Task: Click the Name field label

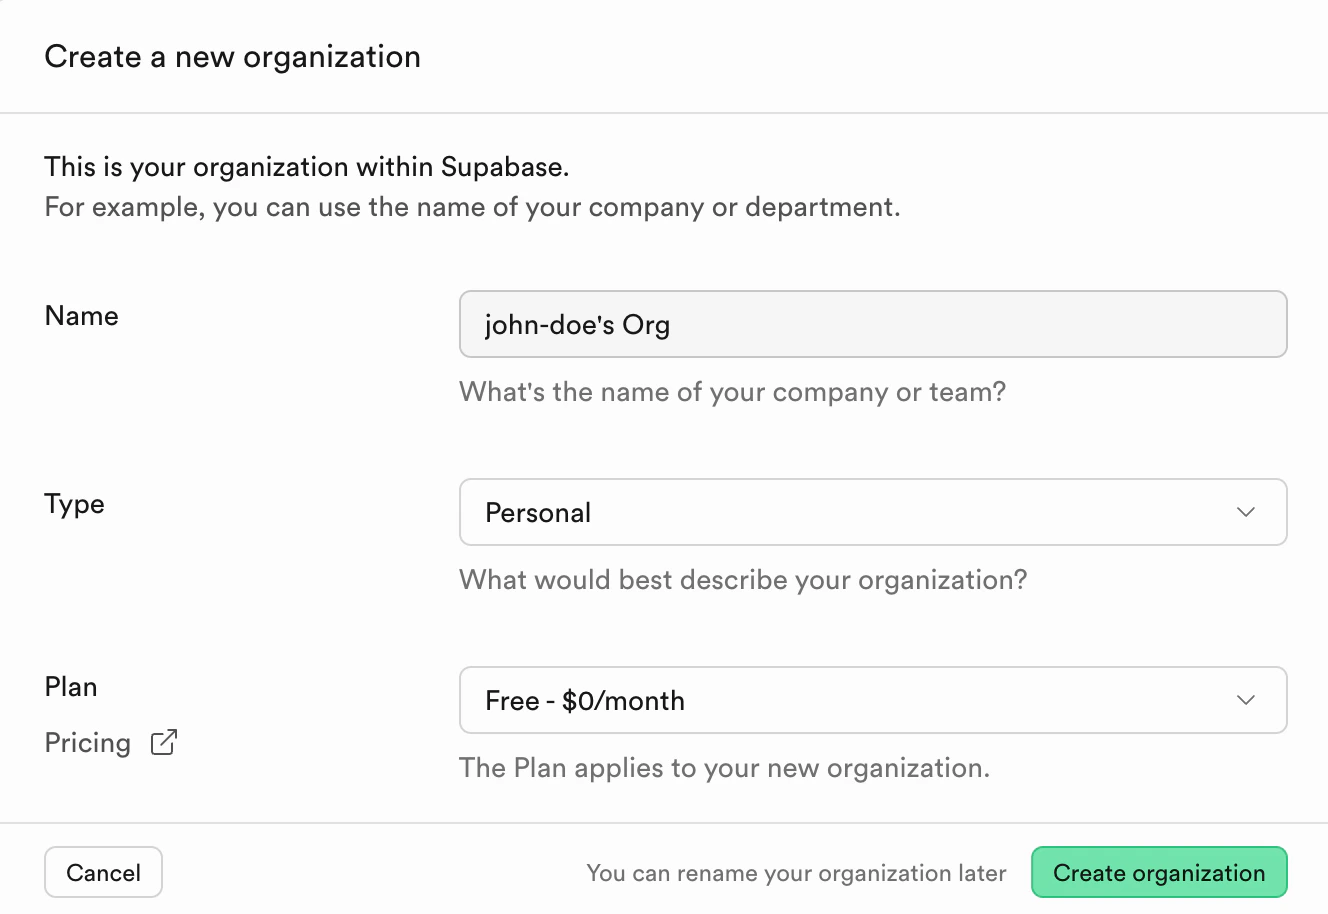Action: point(81,316)
